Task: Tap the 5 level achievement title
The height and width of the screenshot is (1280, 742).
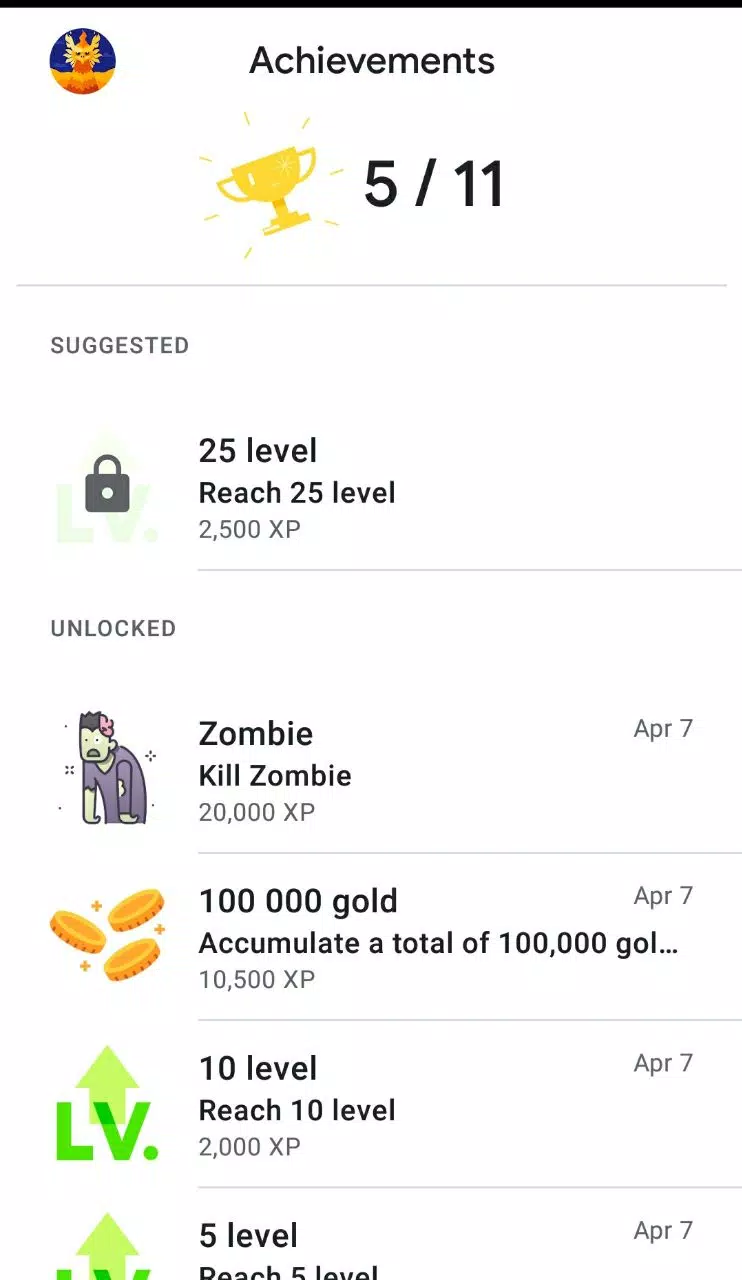Action: tap(248, 1236)
